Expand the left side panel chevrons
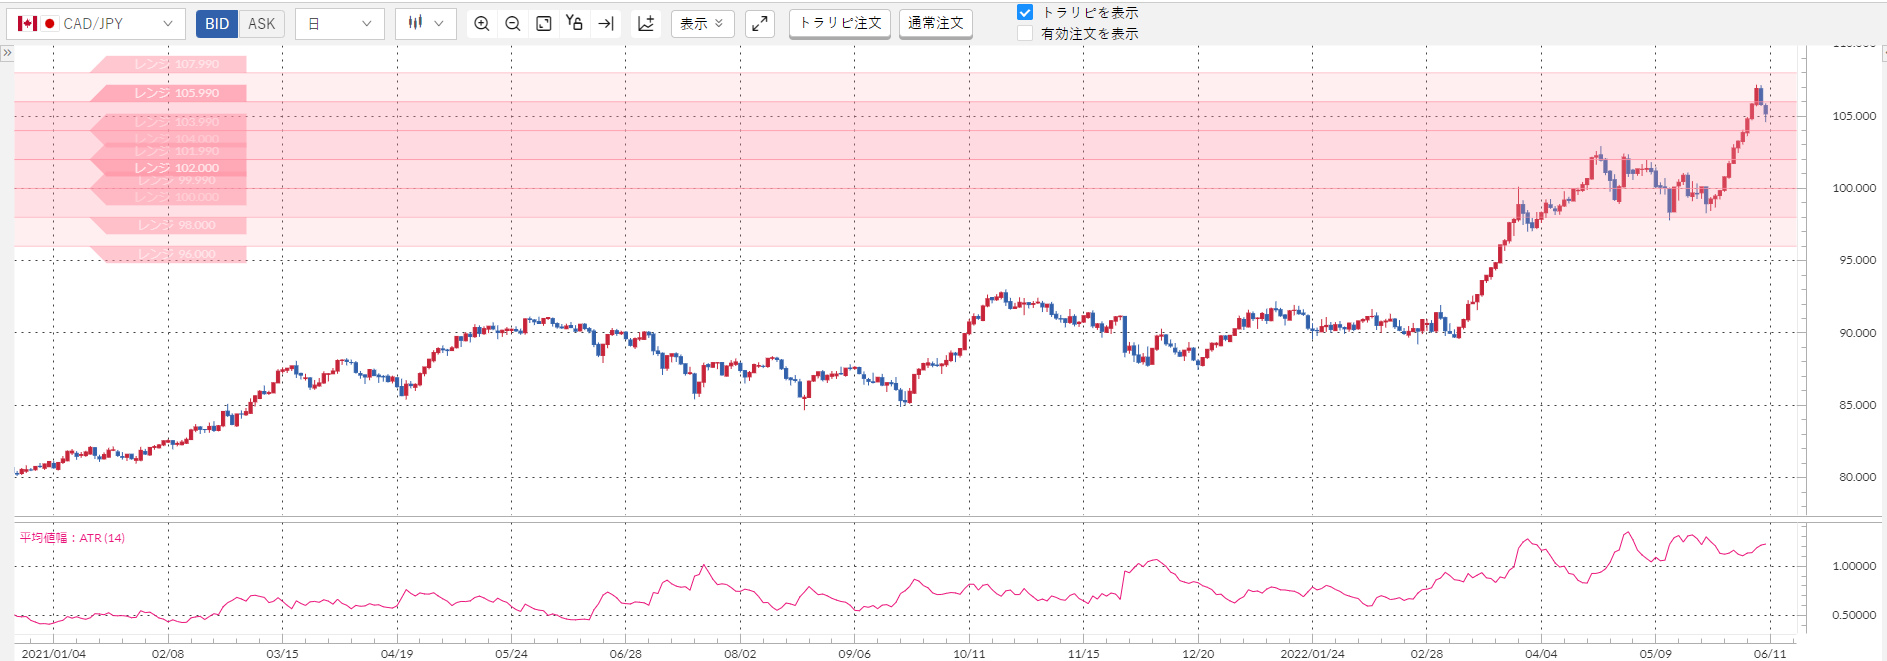The height and width of the screenshot is (661, 1887). [7, 52]
